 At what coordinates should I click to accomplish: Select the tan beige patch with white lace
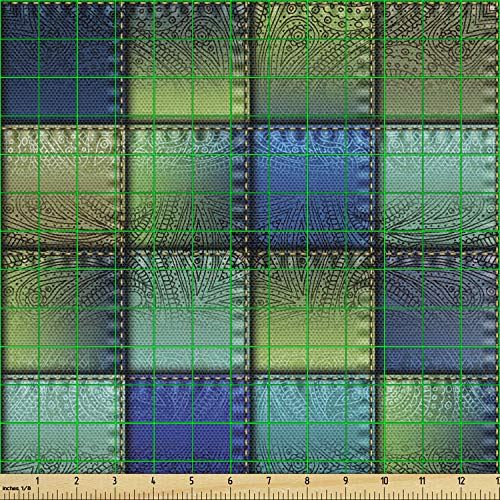point(61,187)
